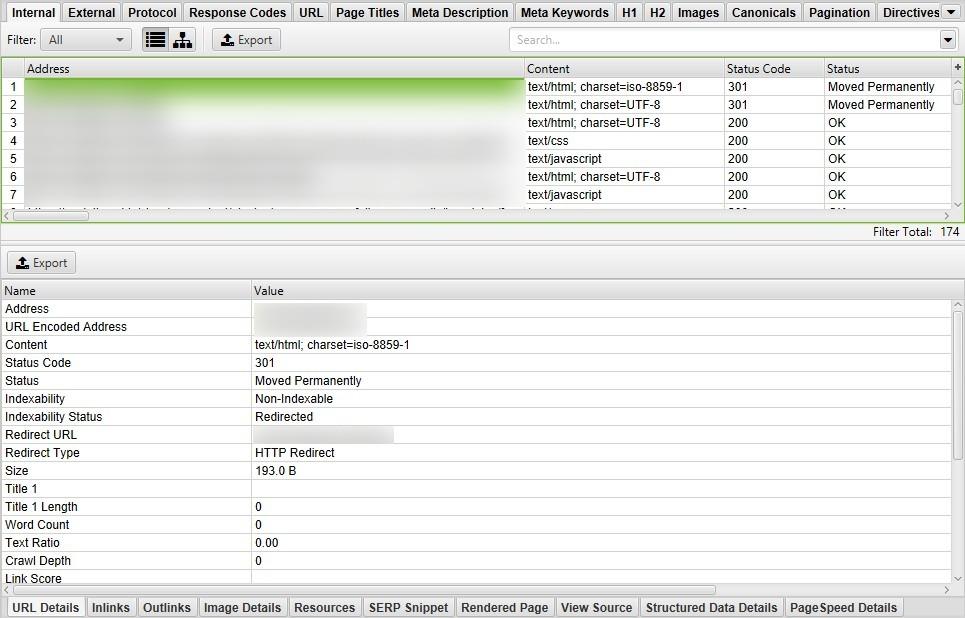Select the SERP Snippet bottom tab
Screen dimensions: 965x618
pos(409,608)
